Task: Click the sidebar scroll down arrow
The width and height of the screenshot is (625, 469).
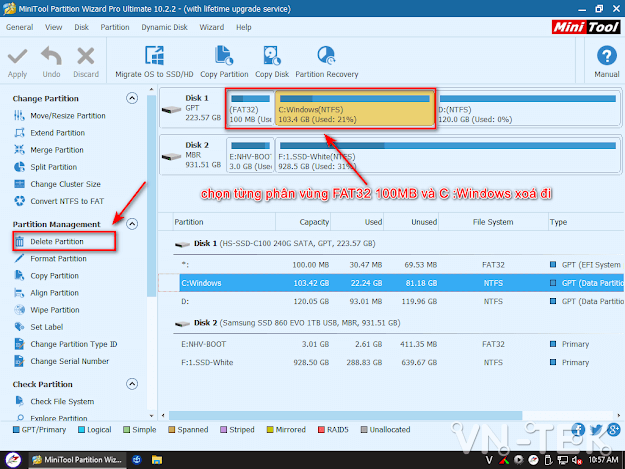Action: [151, 416]
